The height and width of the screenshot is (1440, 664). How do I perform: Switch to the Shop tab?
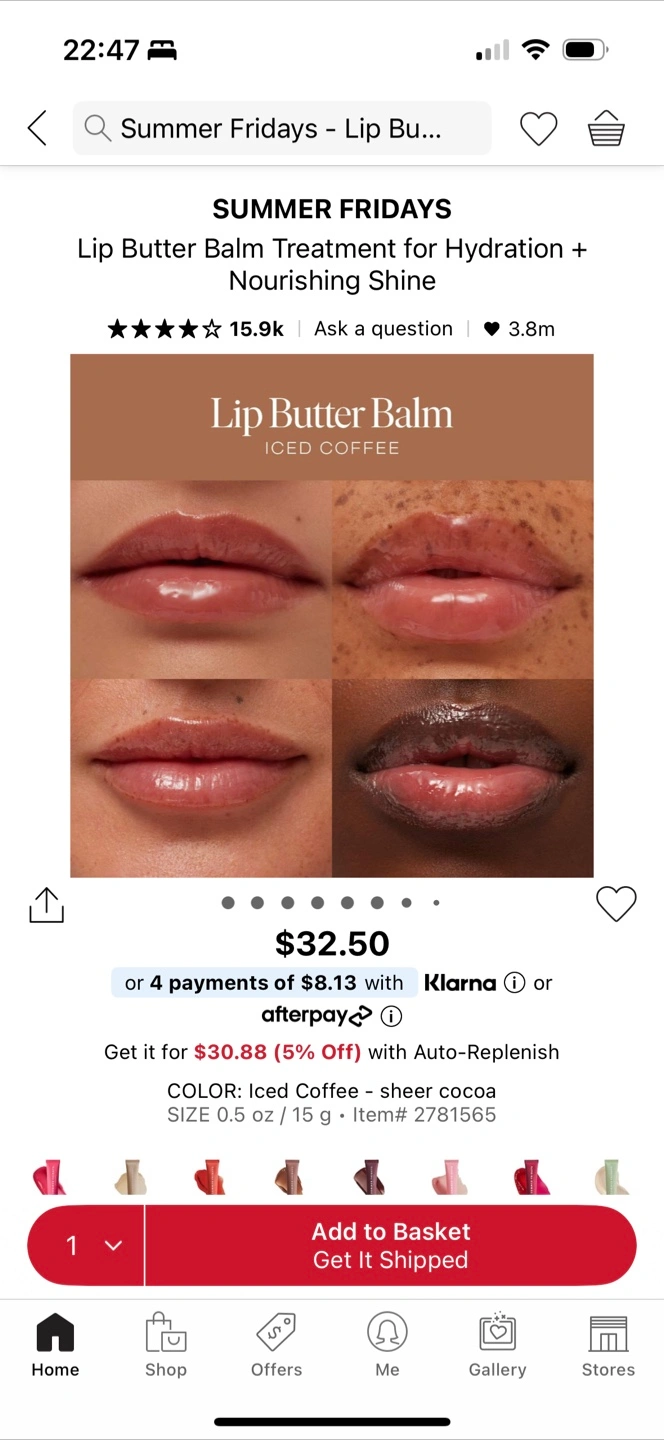point(166,1346)
